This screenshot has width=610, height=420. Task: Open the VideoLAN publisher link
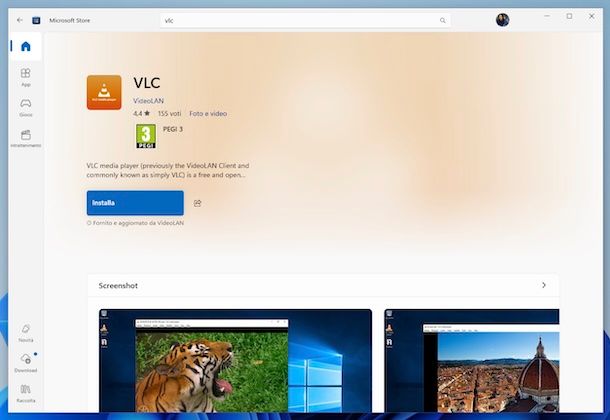[x=148, y=101]
